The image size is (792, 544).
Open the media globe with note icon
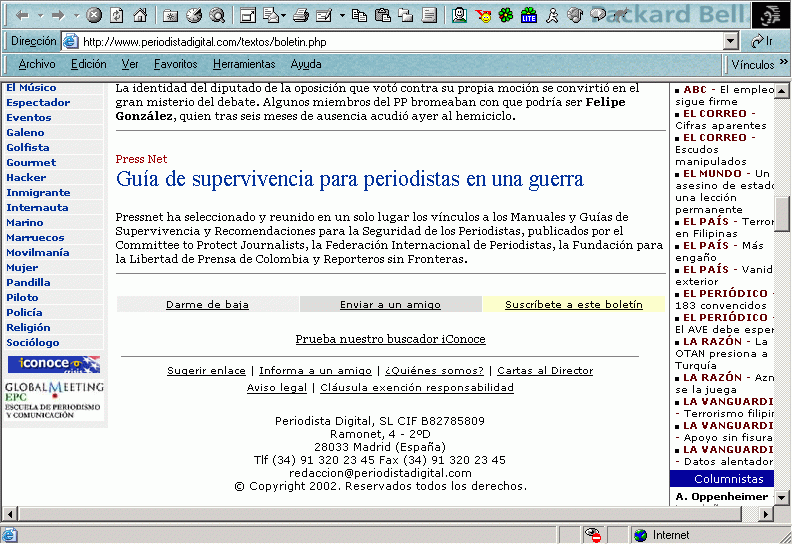[x=575, y=16]
